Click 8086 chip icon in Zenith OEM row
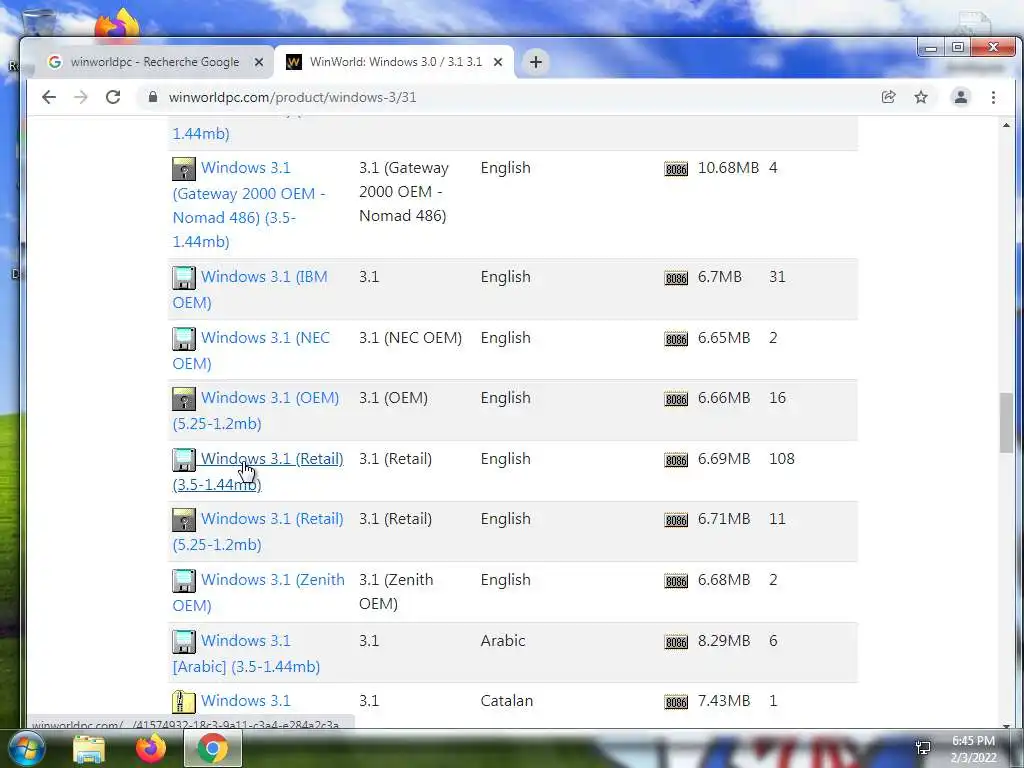Viewport: 1024px width, 768px height. coord(676,582)
